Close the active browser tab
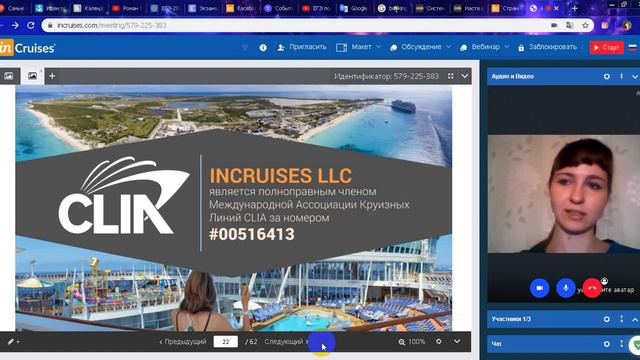 pyautogui.click(x=556, y=8)
